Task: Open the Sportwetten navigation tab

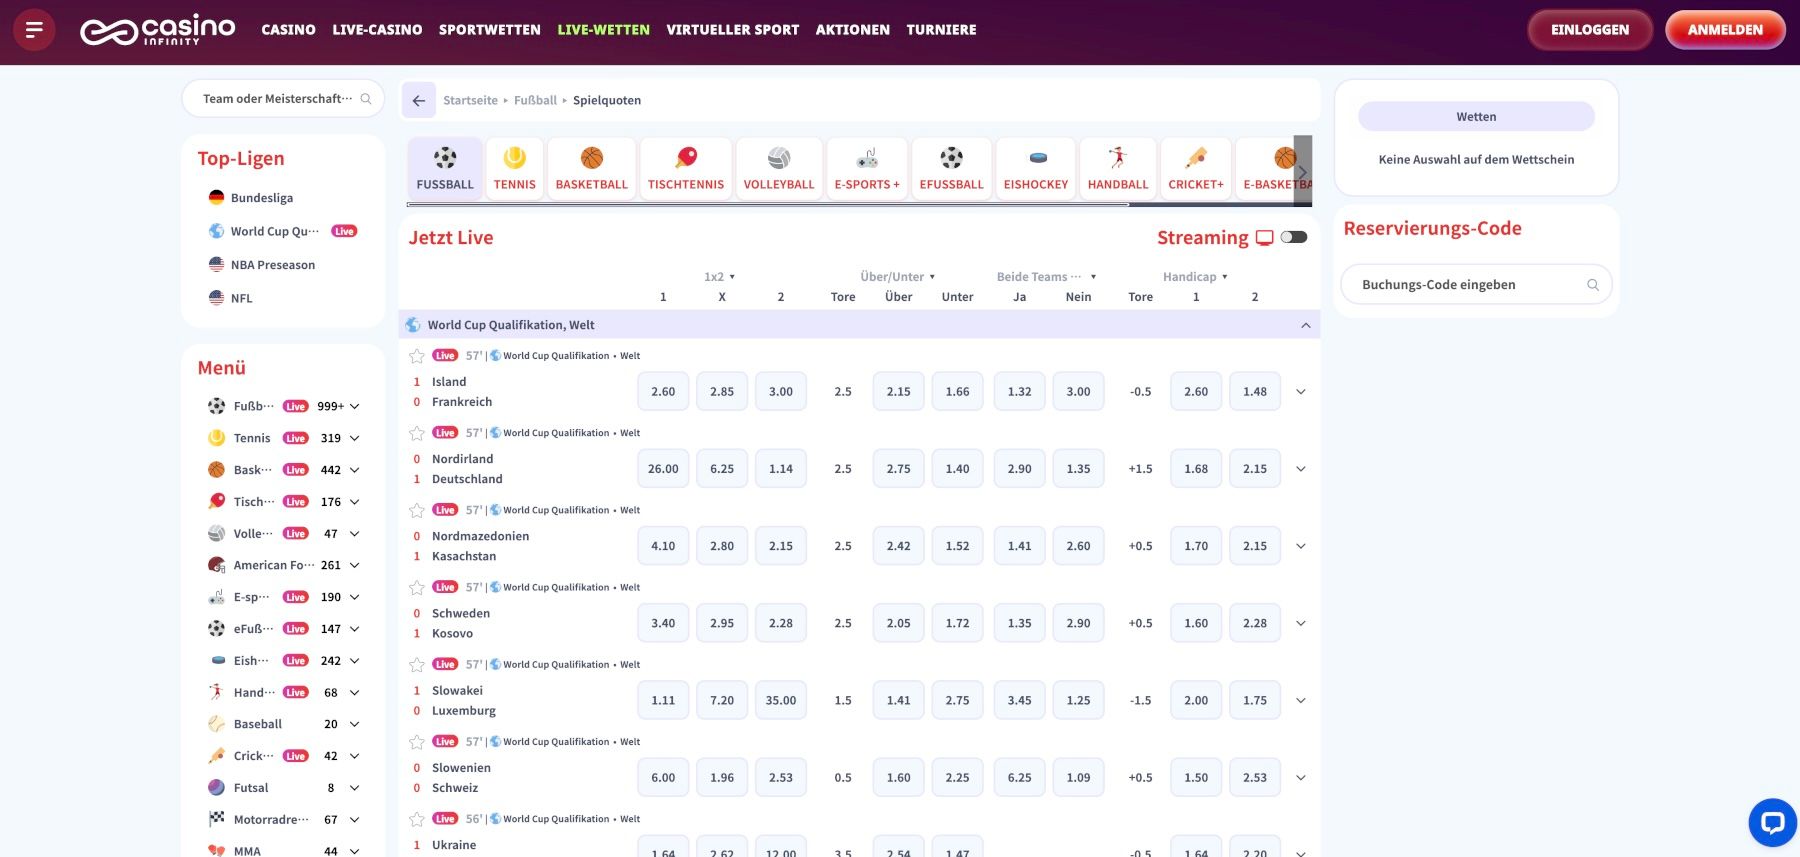Action: pos(489,30)
